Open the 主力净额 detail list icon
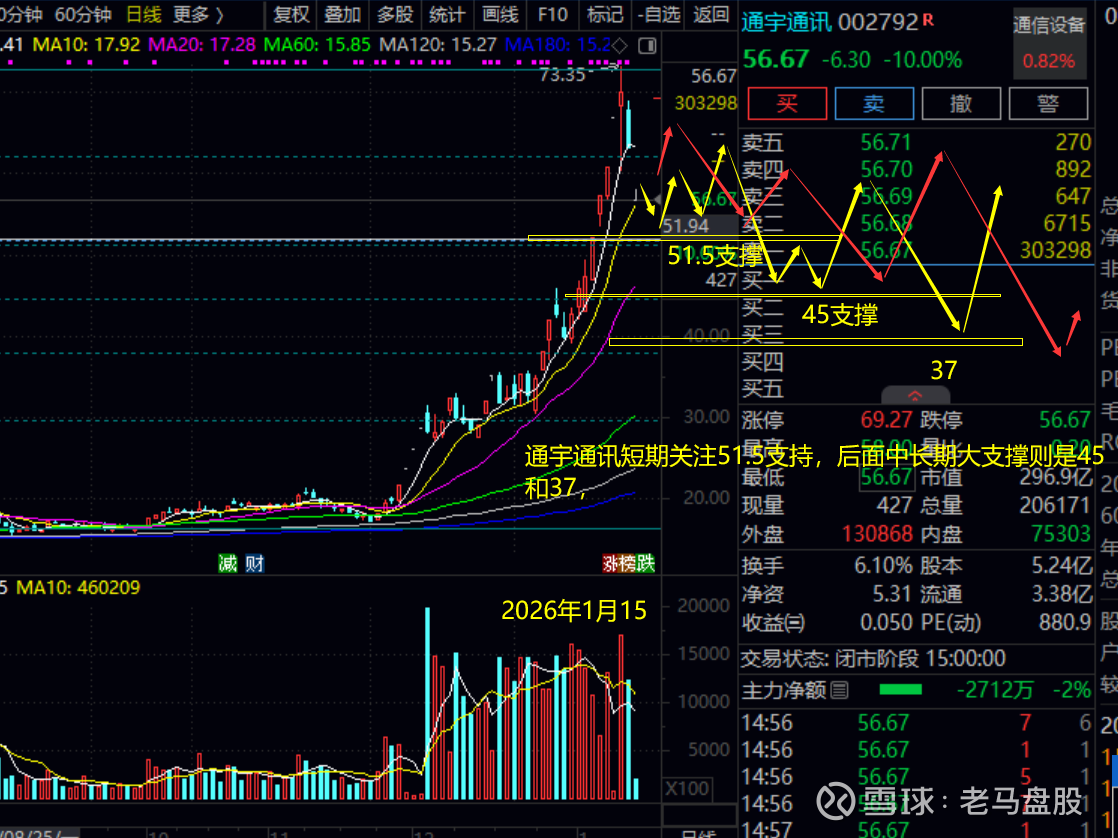This screenshot has width=1118, height=838. click(x=840, y=690)
